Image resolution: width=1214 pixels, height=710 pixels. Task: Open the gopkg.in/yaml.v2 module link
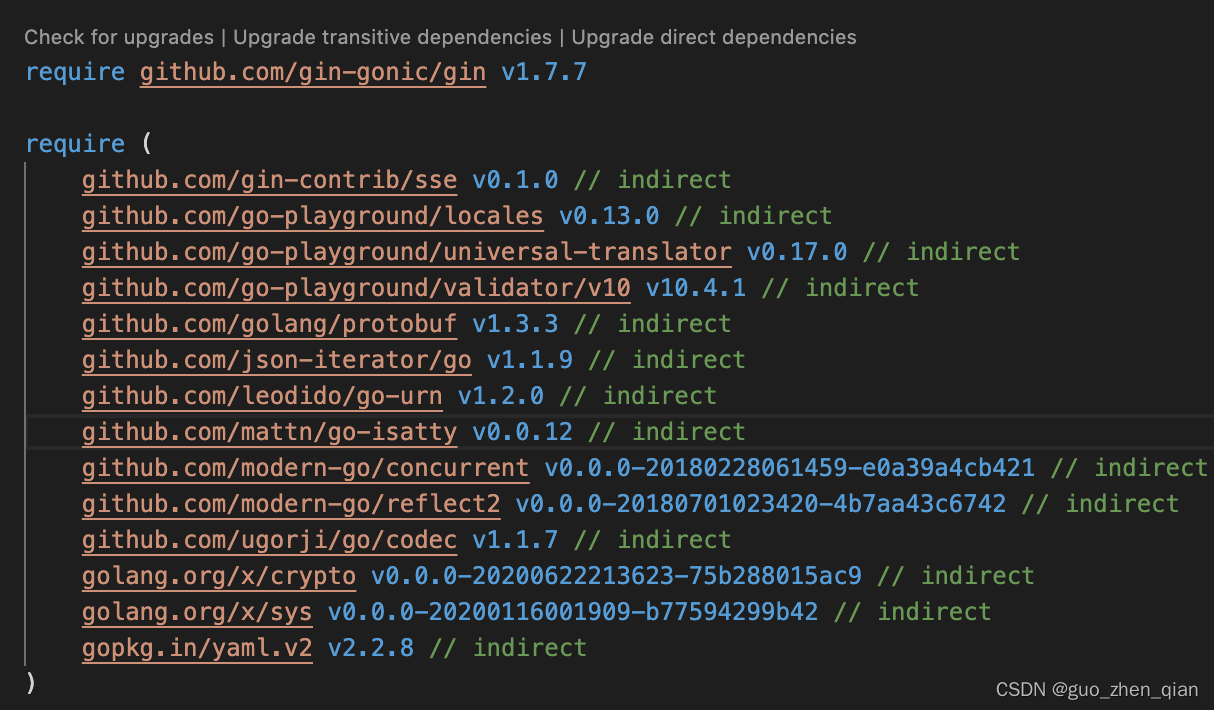(196, 648)
